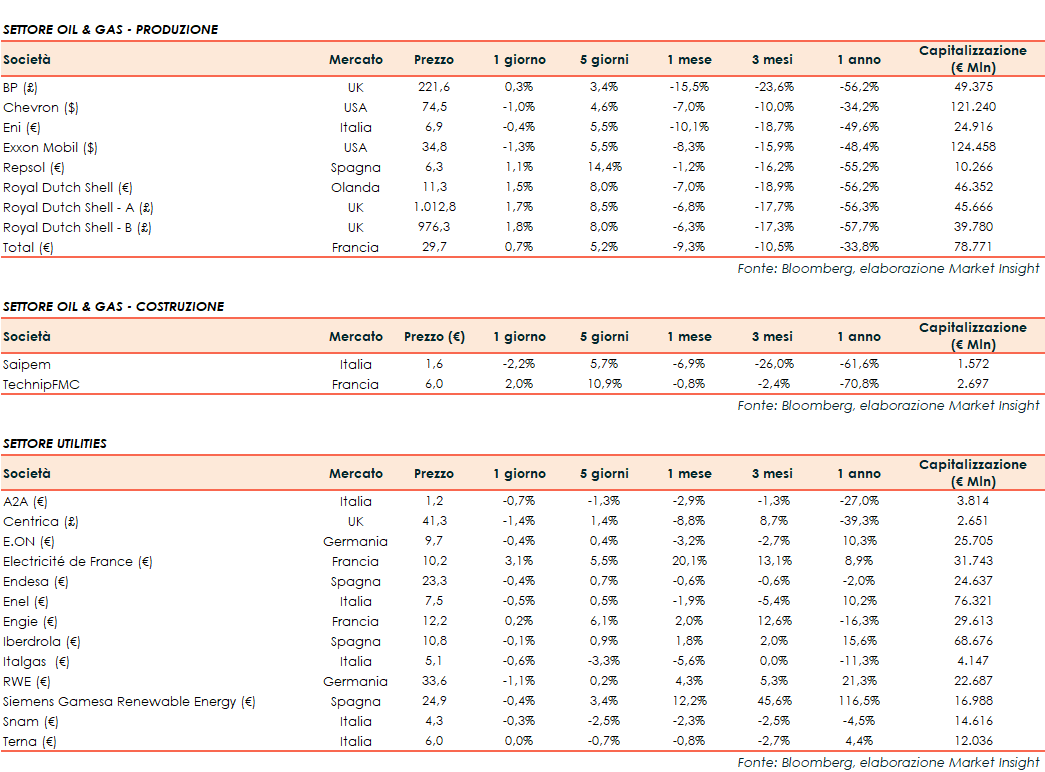Click the Royal Dutch Shell - B (£) row
Screen dimensions: 1045x772
pos(77,227)
